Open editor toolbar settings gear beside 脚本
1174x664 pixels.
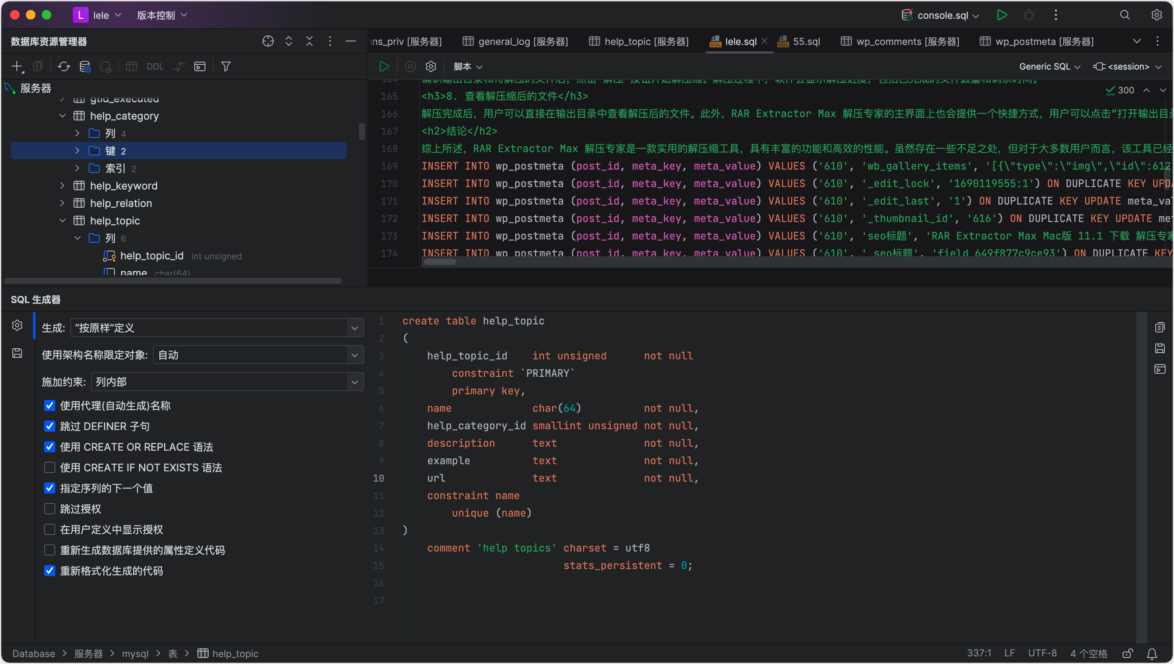click(x=431, y=67)
